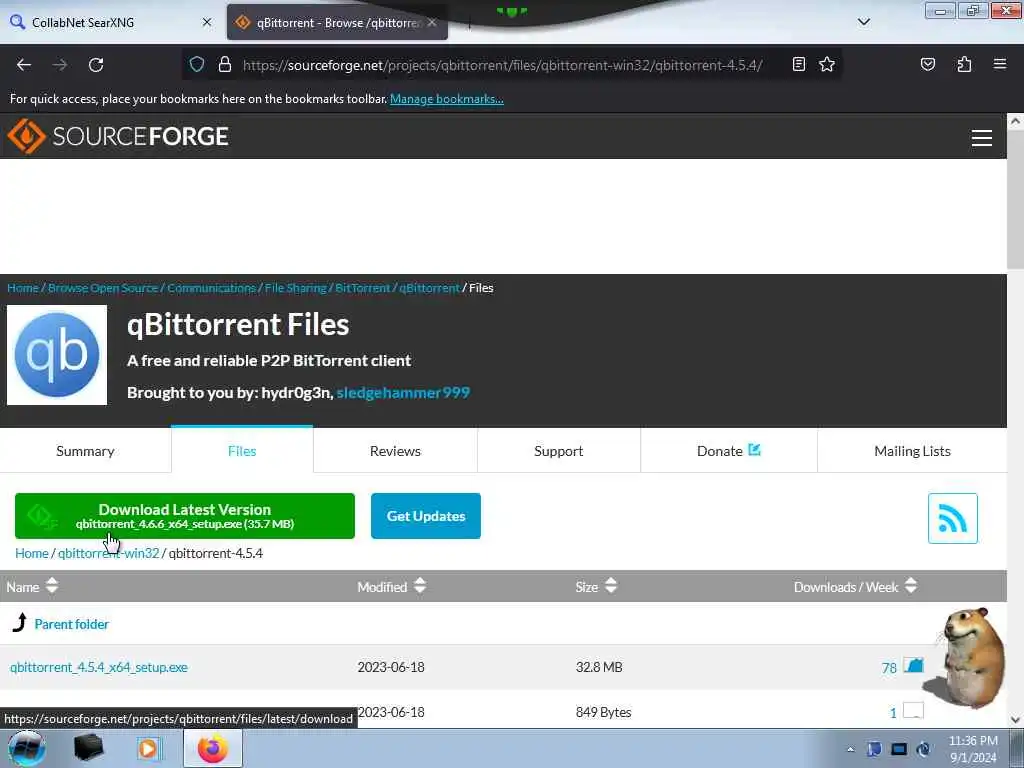Sort the list by Modified column
The image size is (1024, 768).
pyautogui.click(x=392, y=586)
